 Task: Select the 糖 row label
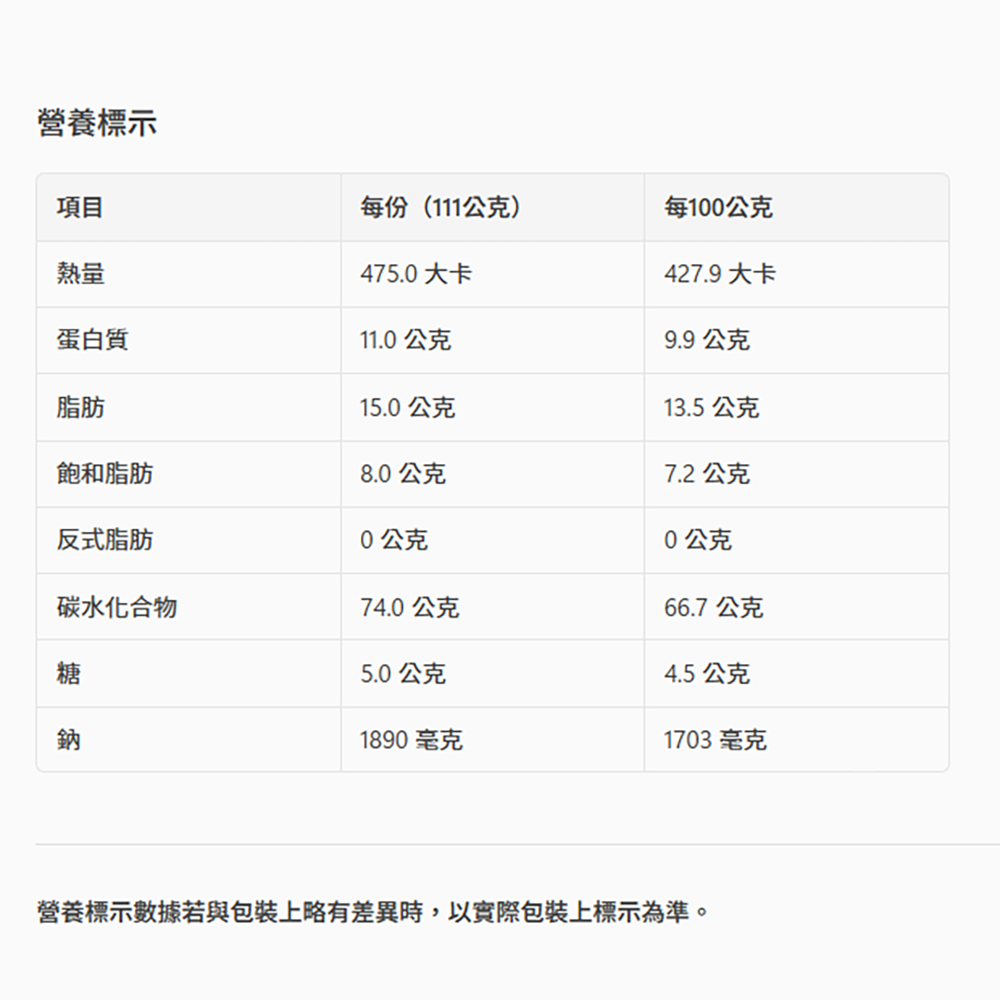click(x=69, y=673)
